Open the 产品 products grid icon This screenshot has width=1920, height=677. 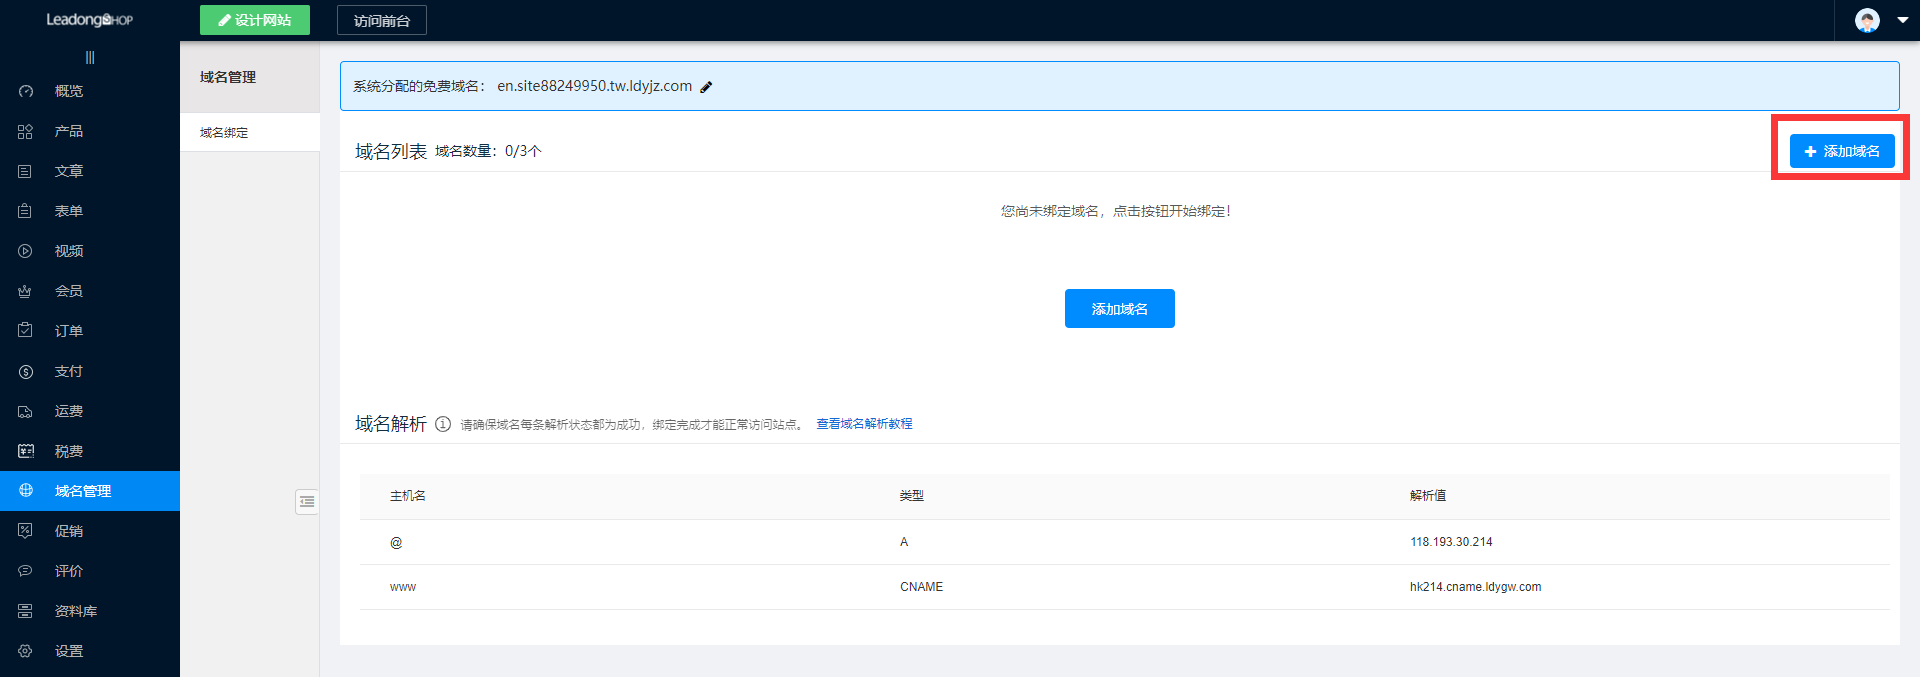(x=26, y=131)
